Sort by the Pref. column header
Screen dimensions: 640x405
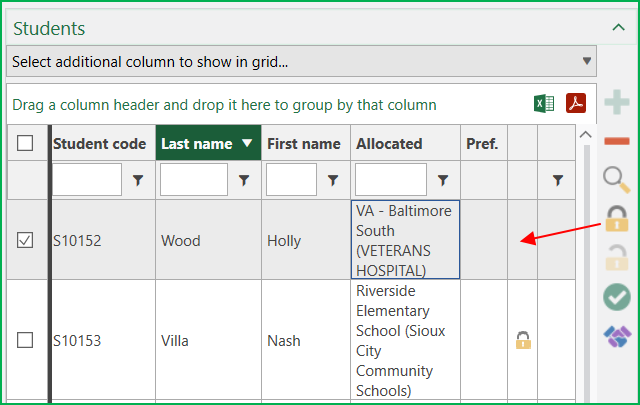point(484,143)
